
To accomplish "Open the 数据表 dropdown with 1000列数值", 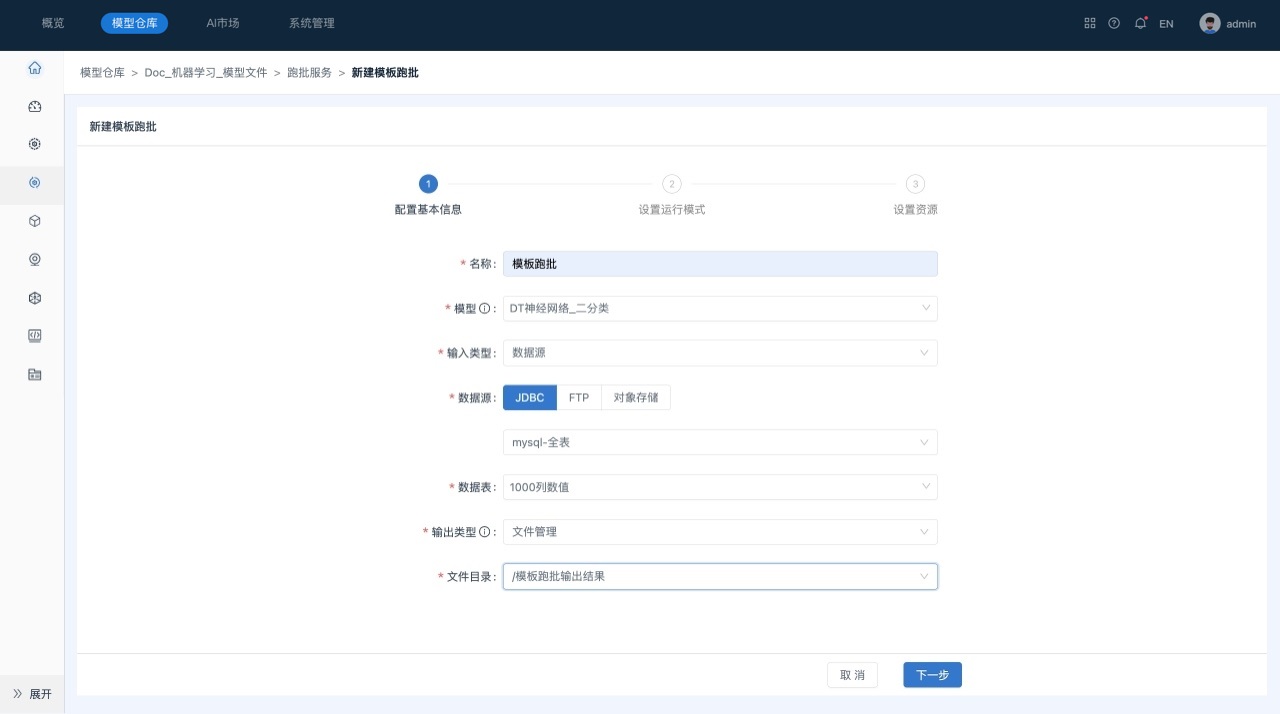I will [720, 487].
